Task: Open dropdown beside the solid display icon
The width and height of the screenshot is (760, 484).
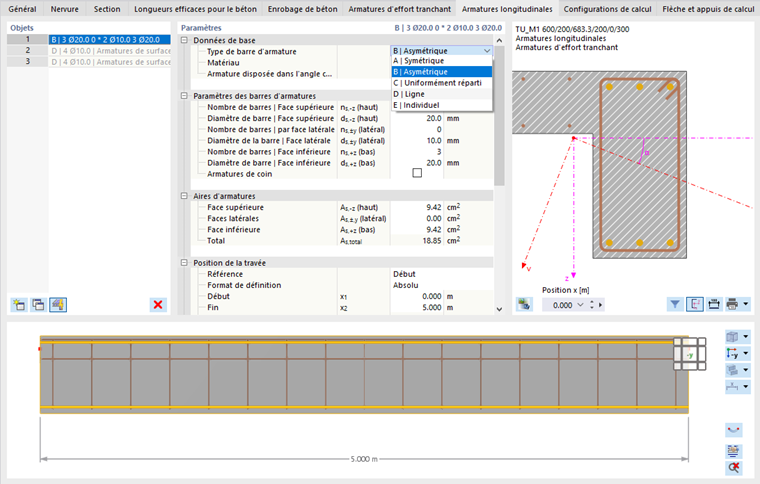Action: coord(746,370)
